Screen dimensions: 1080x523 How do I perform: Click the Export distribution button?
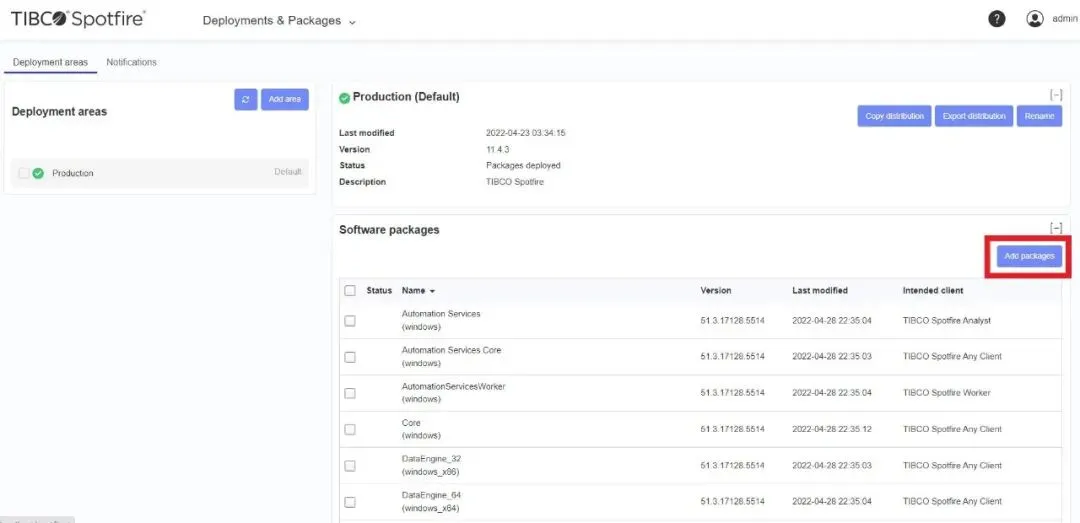point(973,116)
